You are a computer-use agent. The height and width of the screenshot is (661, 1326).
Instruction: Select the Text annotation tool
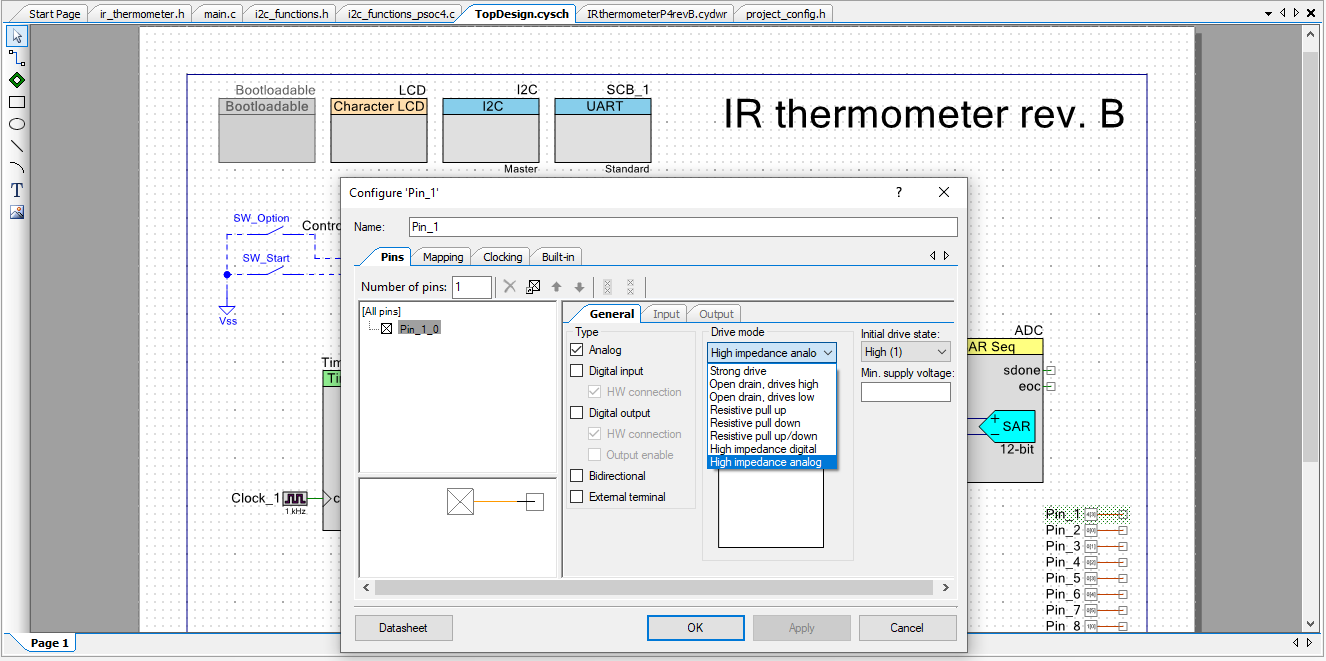17,190
